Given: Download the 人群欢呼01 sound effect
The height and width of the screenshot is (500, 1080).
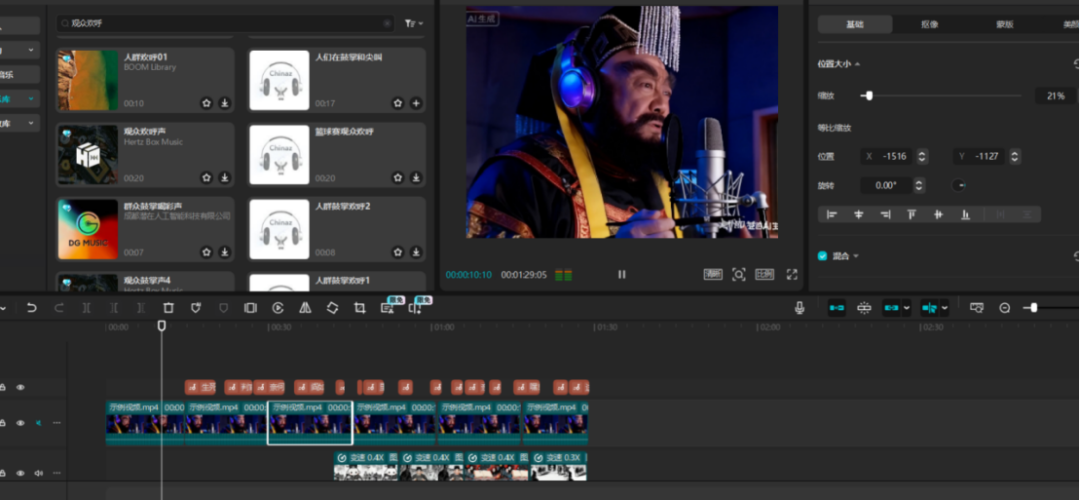Looking at the screenshot, I should (224, 103).
